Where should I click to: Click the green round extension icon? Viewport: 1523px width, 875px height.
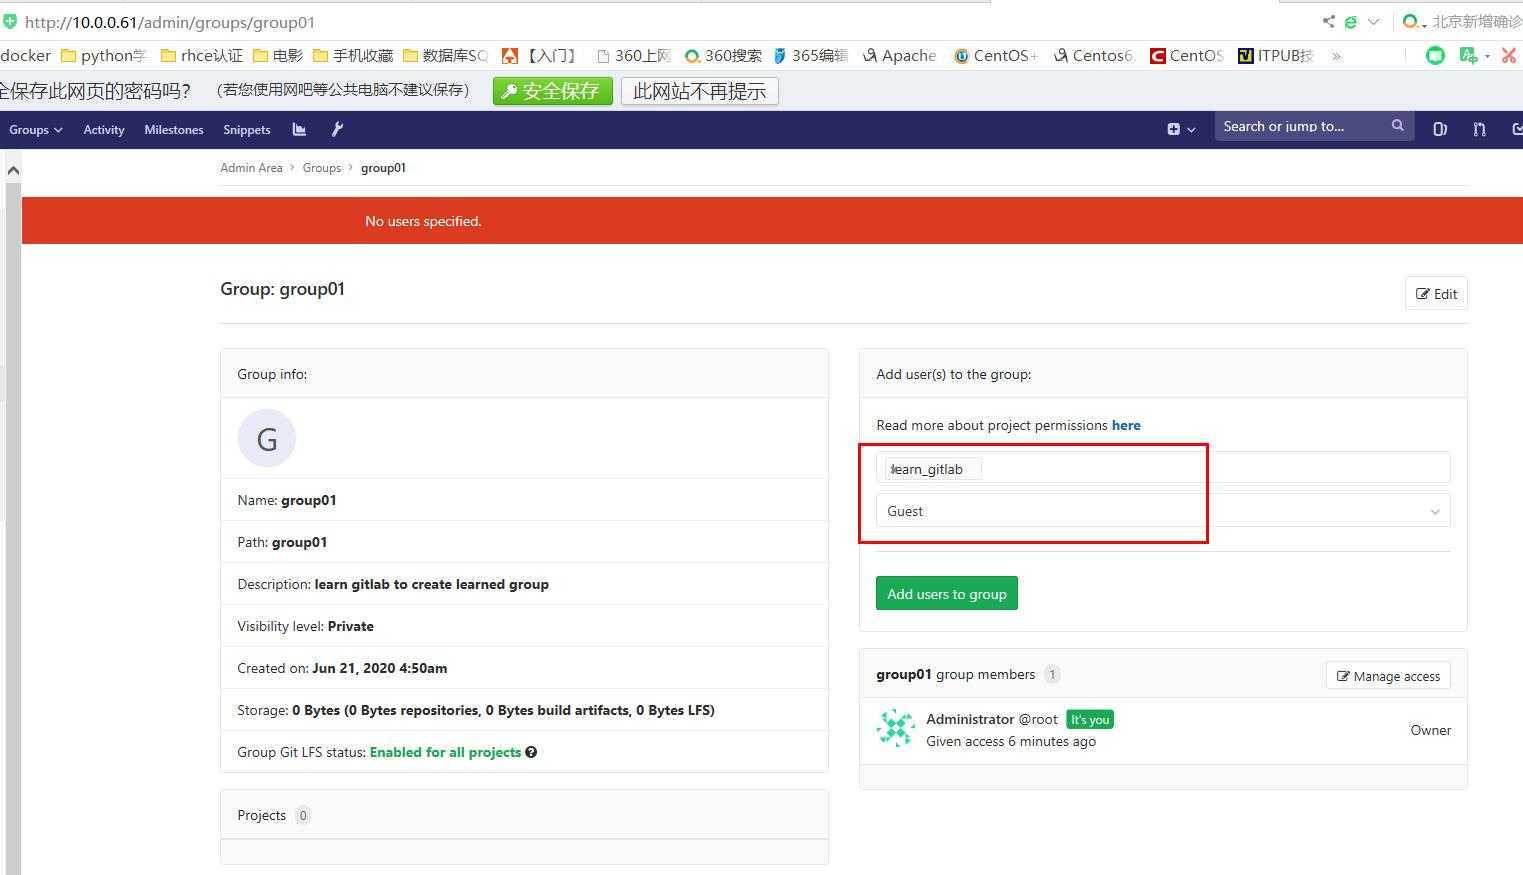(x=1435, y=55)
